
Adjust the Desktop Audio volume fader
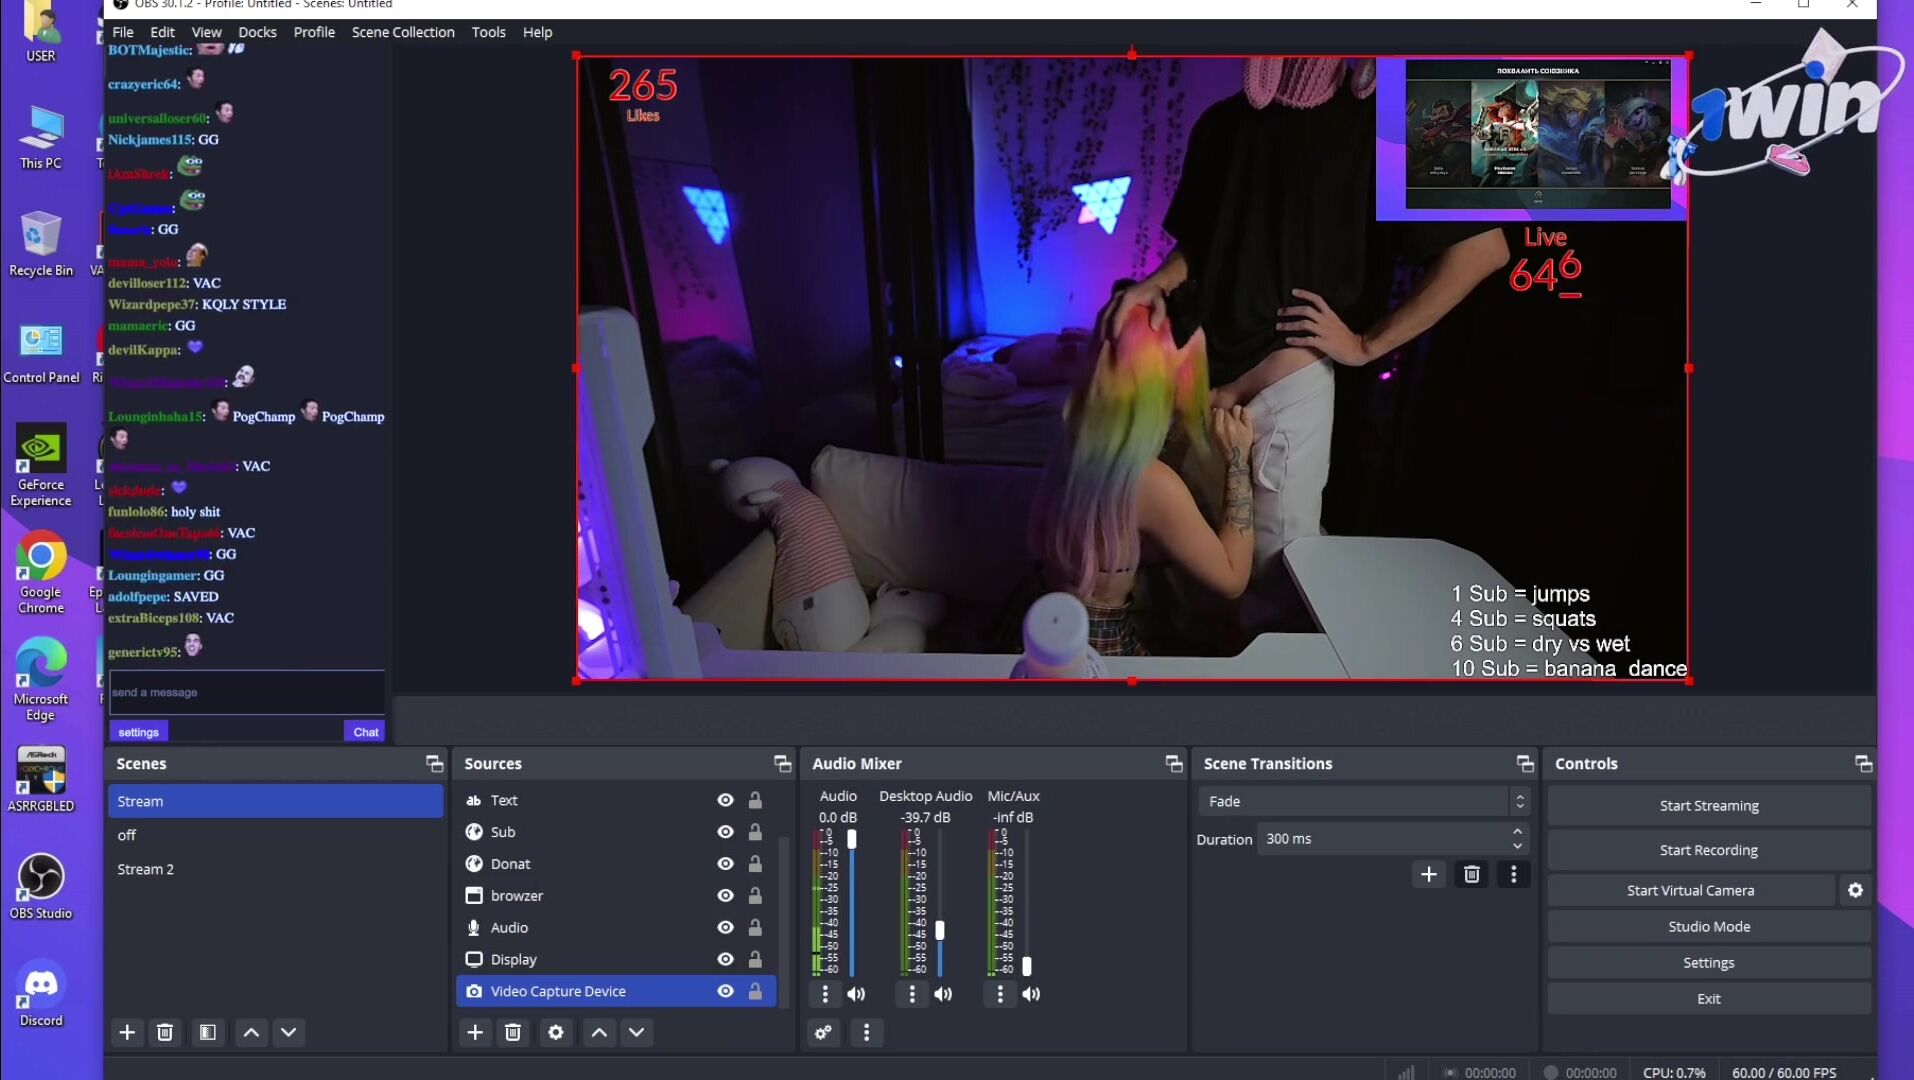[940, 930]
